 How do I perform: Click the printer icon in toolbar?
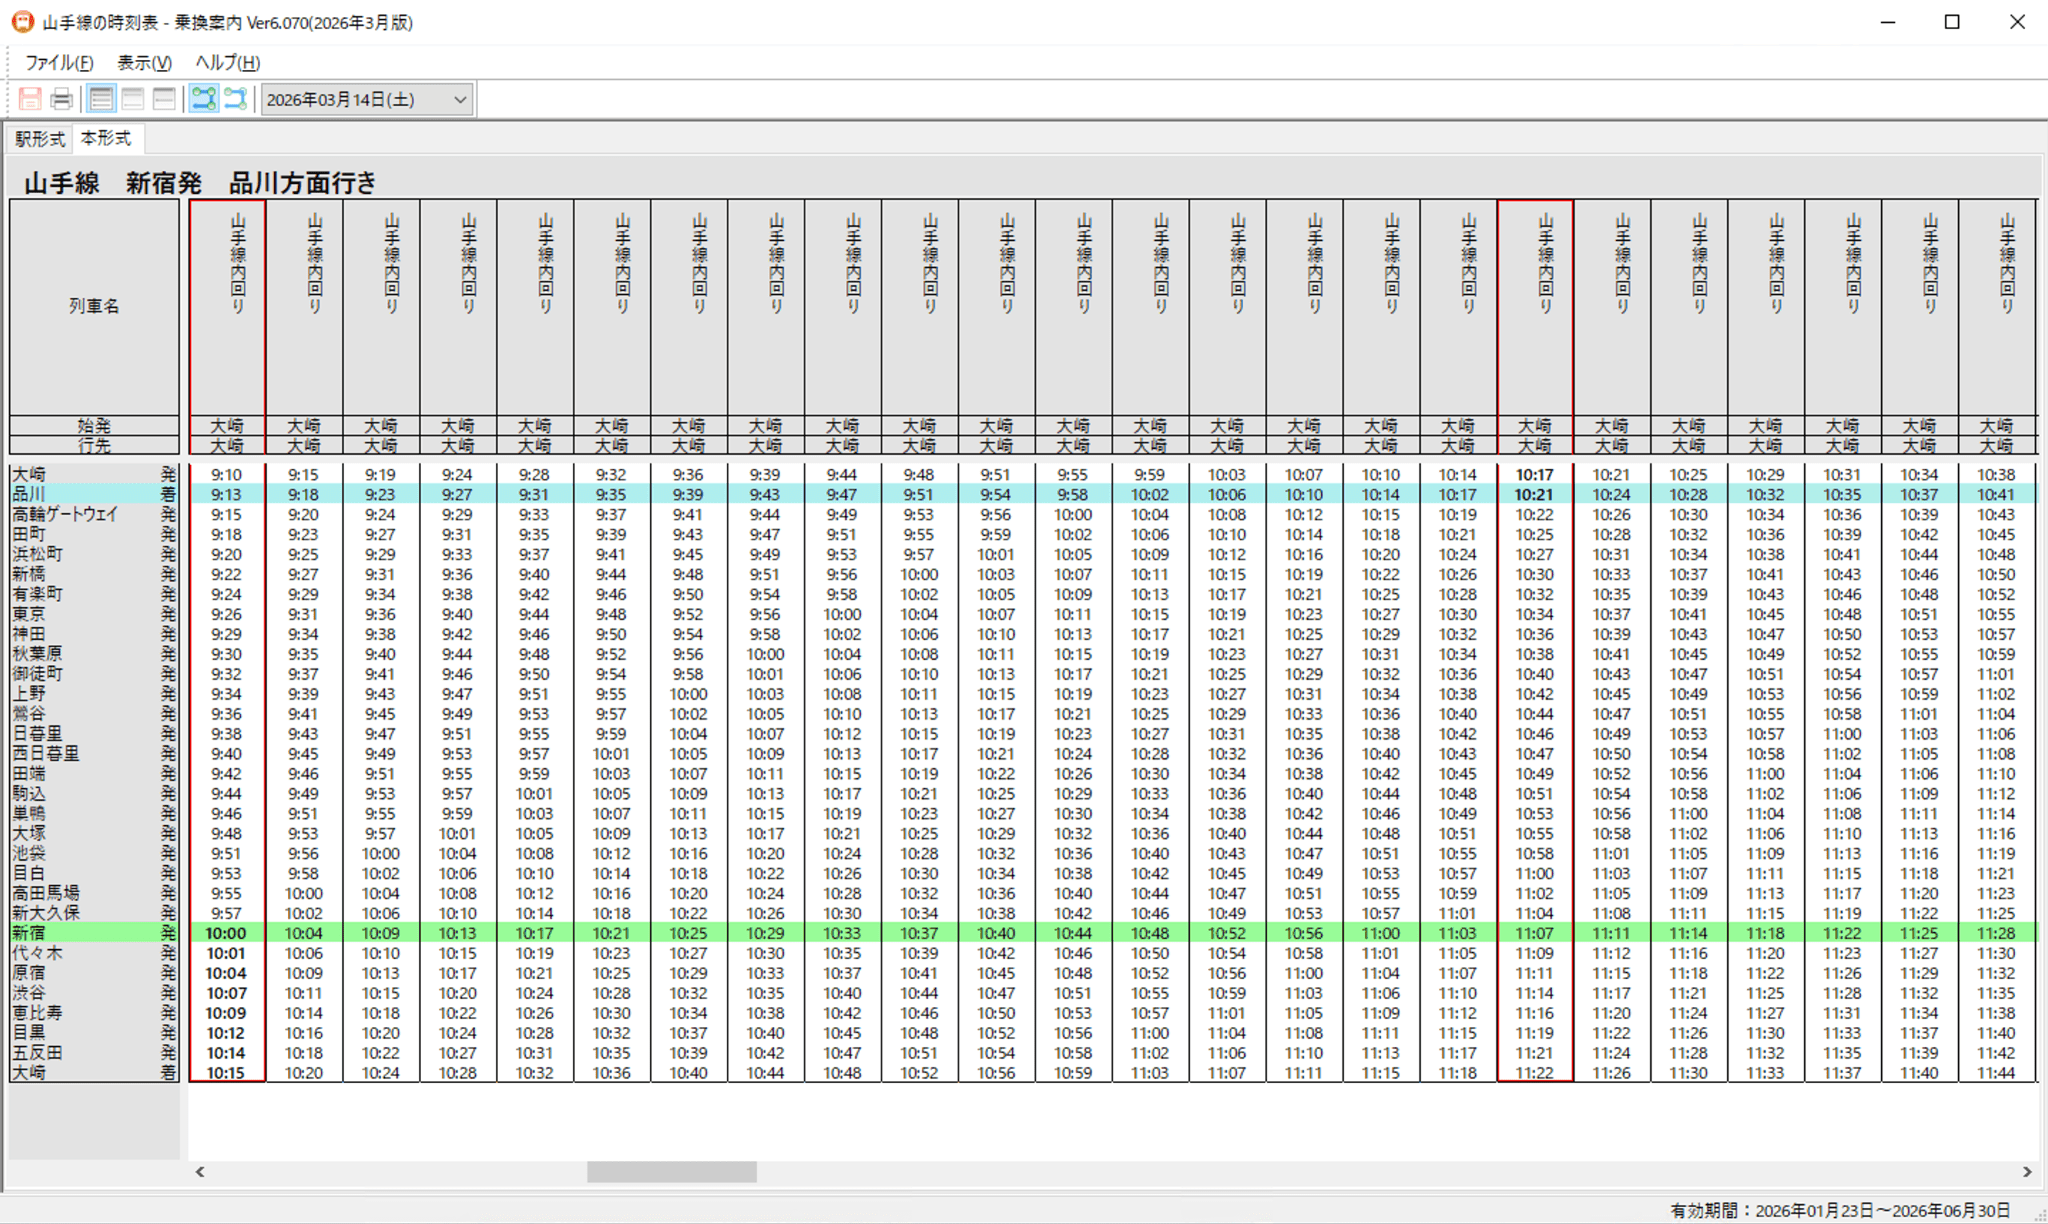click(x=61, y=99)
